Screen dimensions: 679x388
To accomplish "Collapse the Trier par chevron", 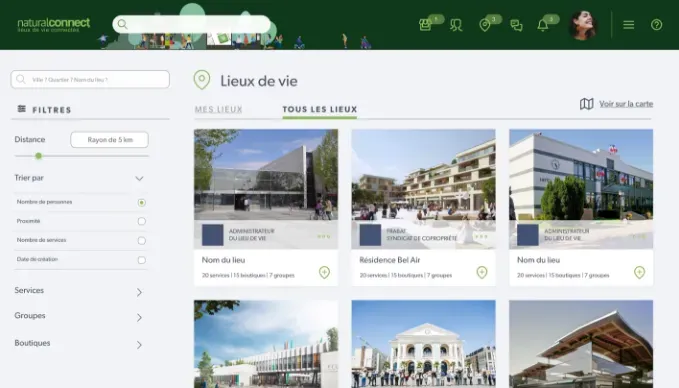I will coord(139,178).
